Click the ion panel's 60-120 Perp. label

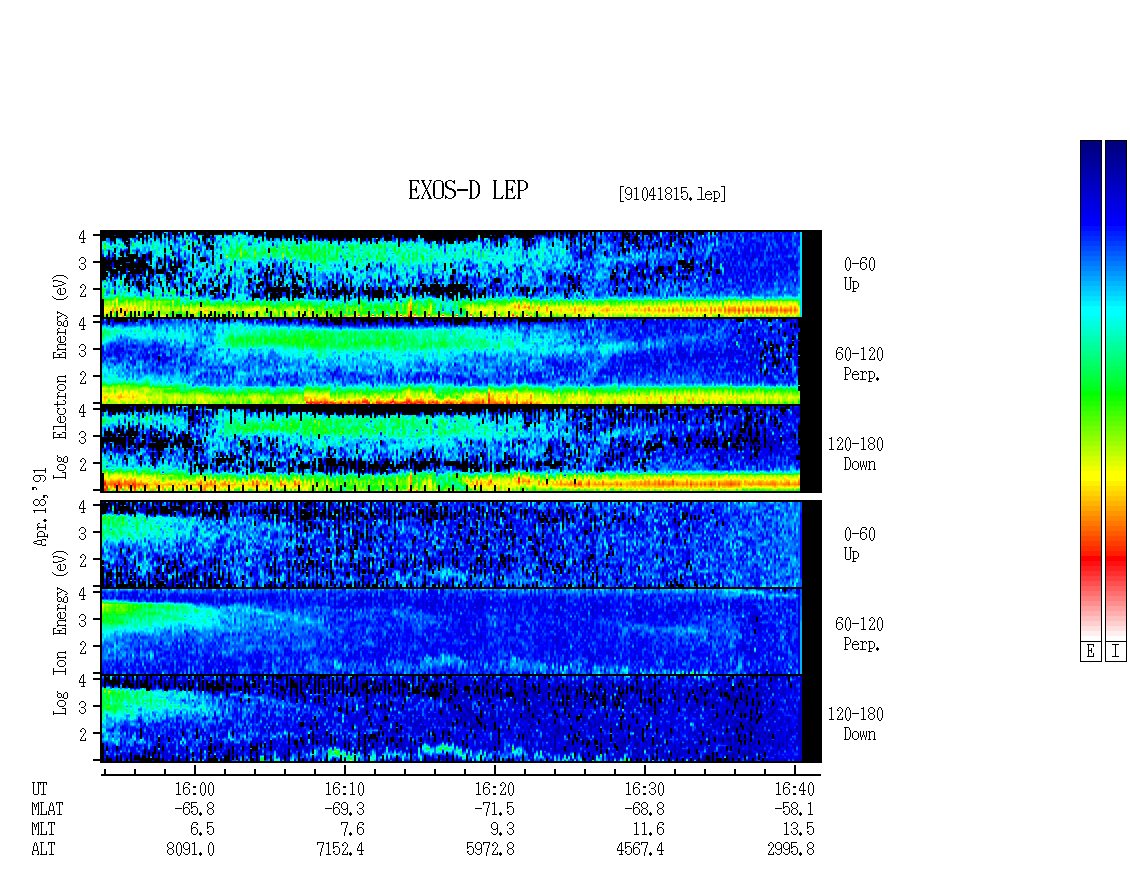[859, 634]
